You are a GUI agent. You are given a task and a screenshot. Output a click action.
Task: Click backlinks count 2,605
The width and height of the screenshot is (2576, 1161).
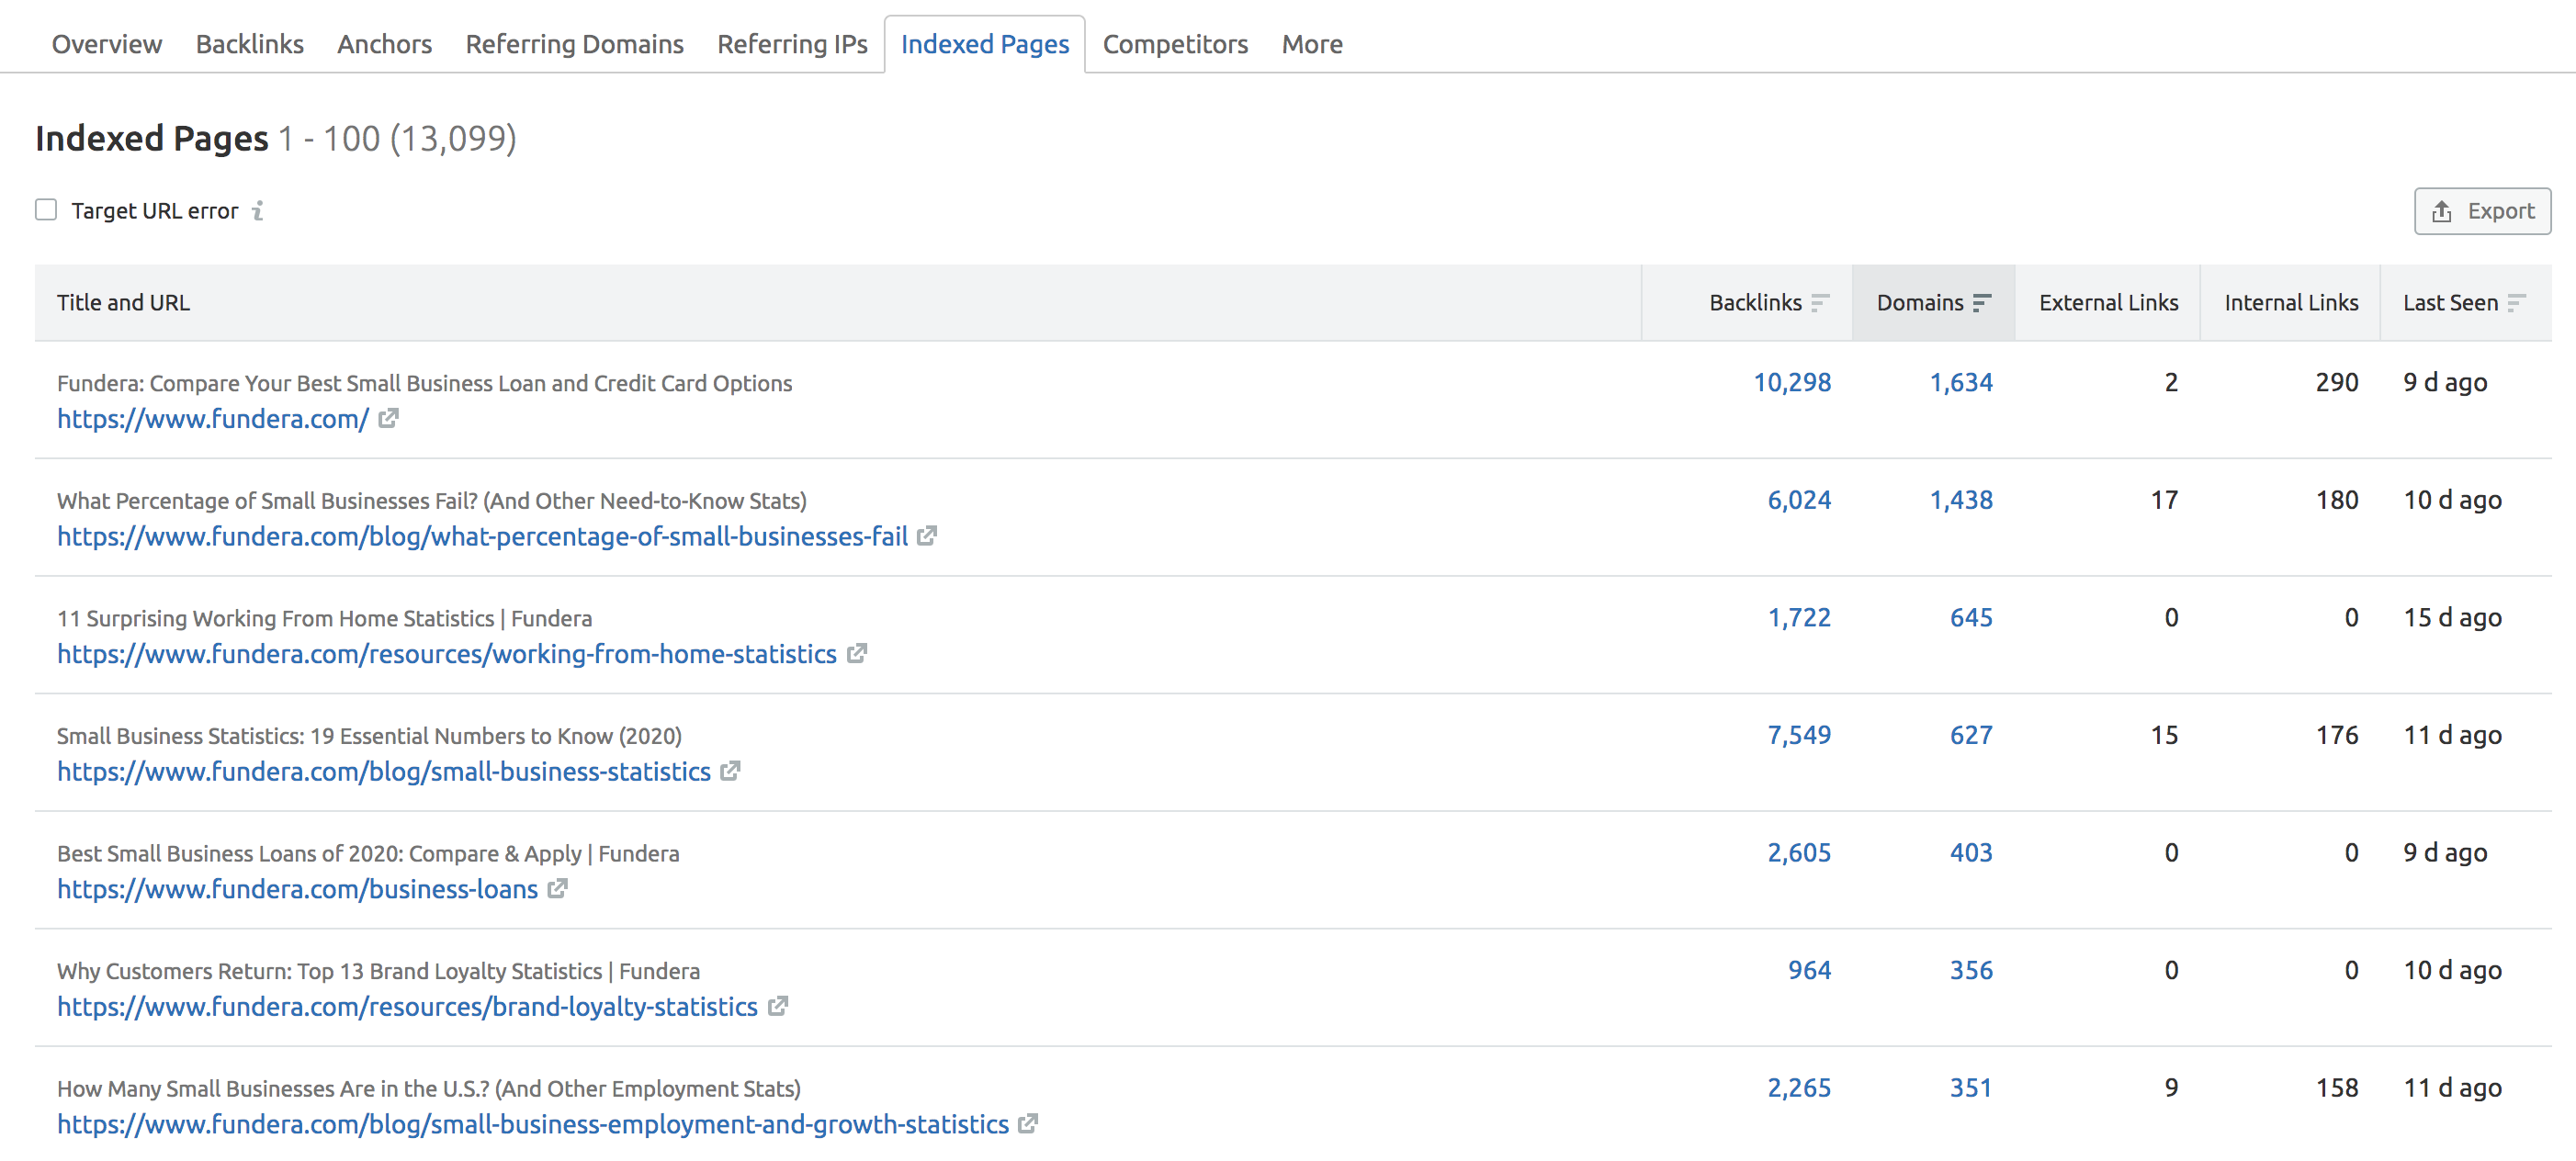point(1799,852)
